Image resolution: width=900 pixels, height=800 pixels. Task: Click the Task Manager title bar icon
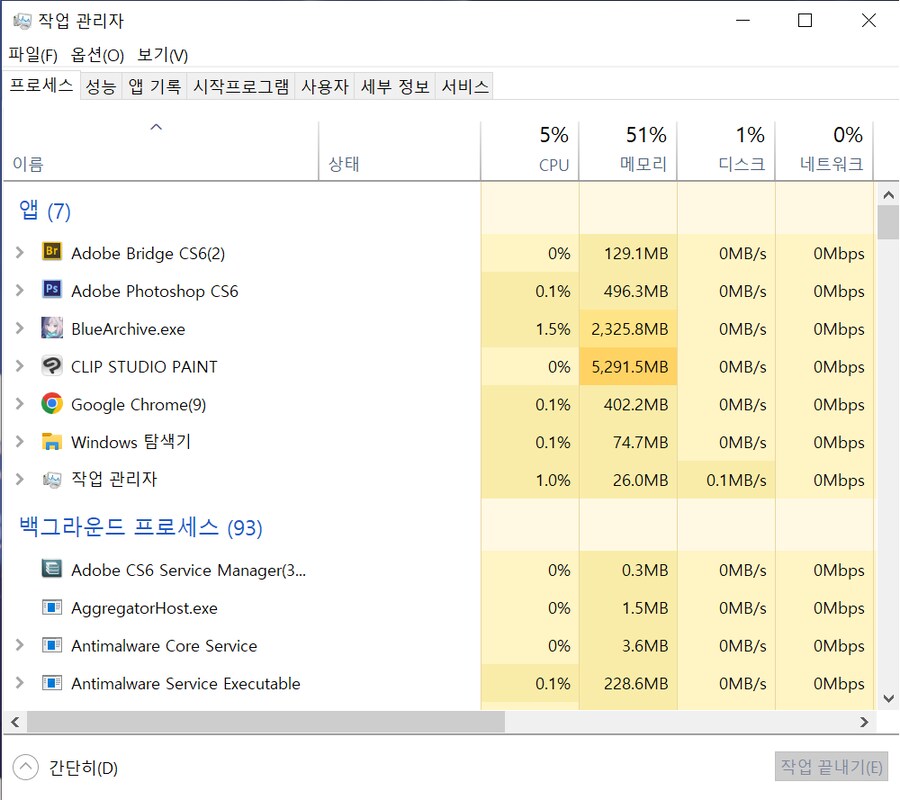(22, 22)
